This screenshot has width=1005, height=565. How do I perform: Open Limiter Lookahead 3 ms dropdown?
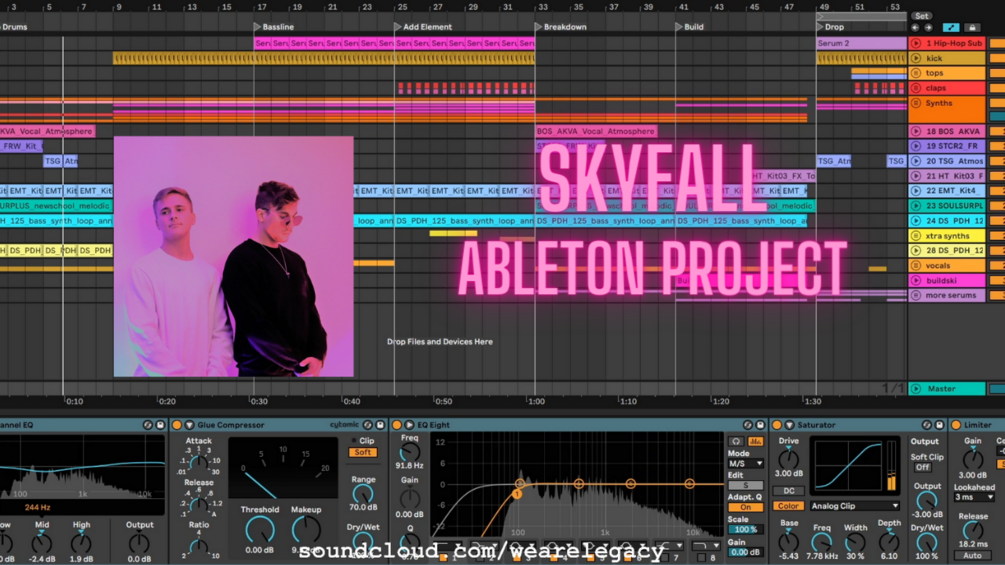[x=974, y=497]
